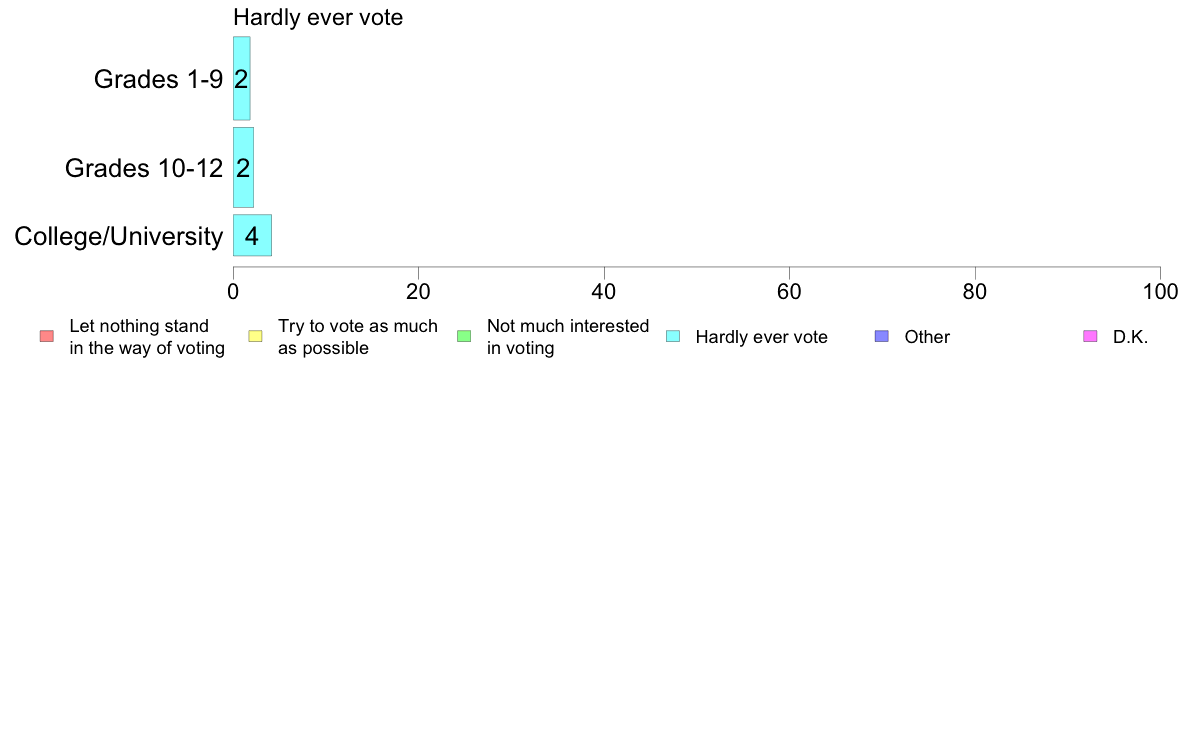This screenshot has height=736, width=1188.
Task: Select the College/University bar showing 4
Action: (x=252, y=235)
